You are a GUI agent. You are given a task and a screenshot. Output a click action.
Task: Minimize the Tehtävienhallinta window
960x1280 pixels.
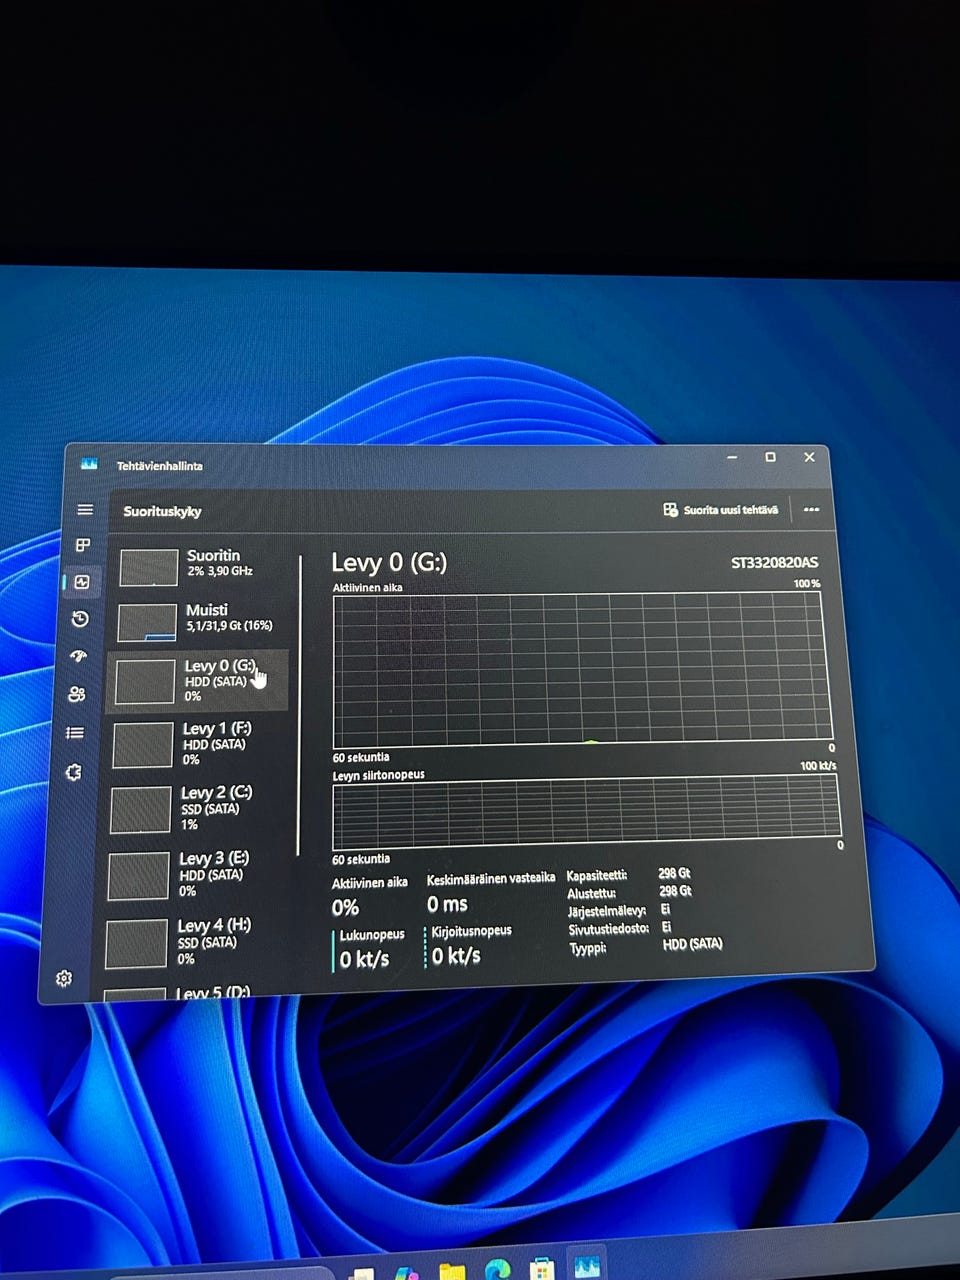click(x=732, y=457)
